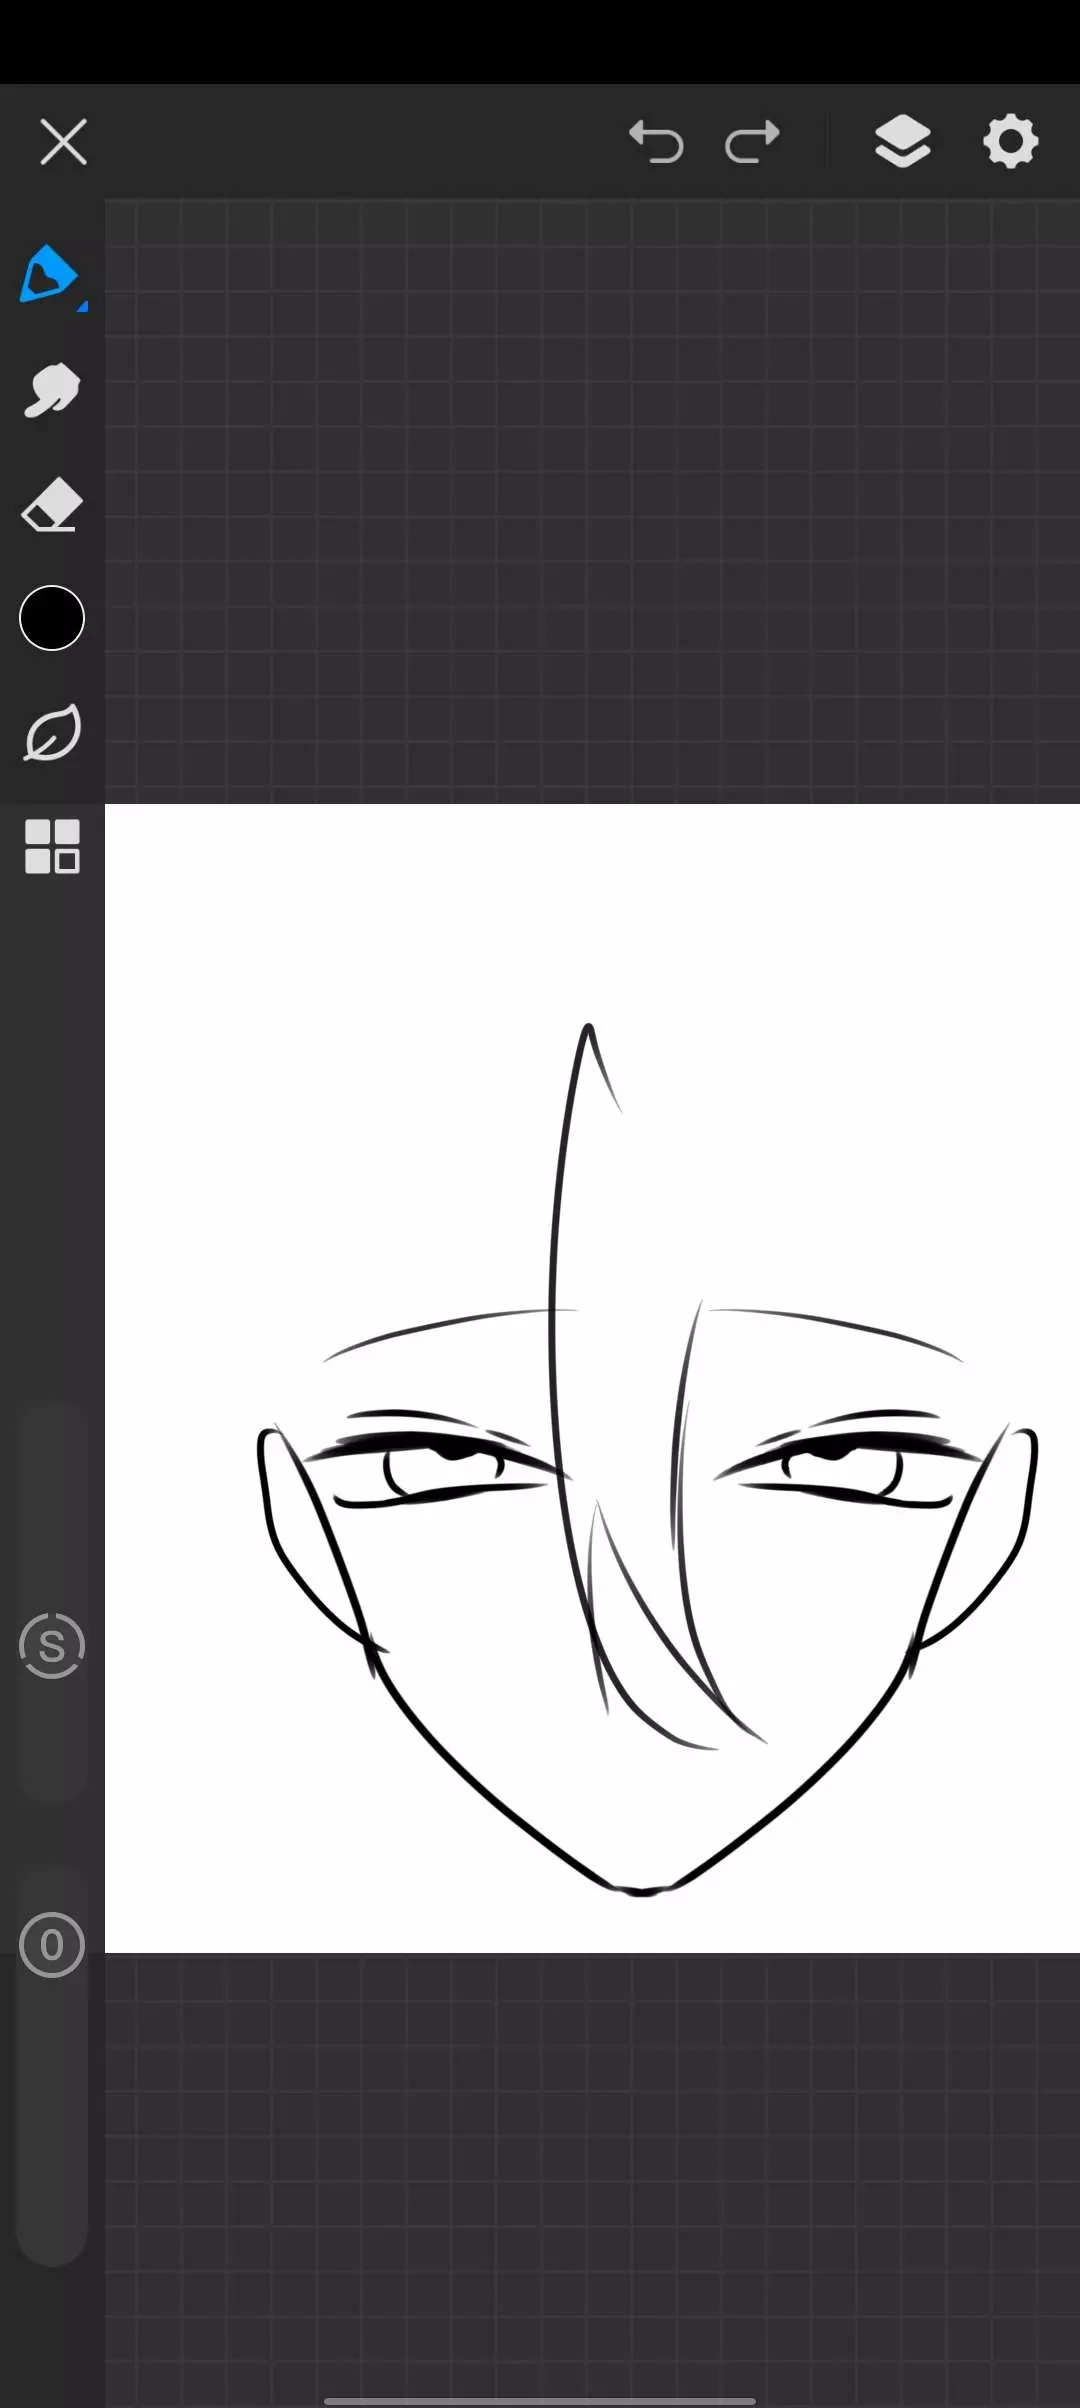1080x2408 pixels.
Task: Open the leaf-shaped tool in sidebar
Action: coord(52,733)
